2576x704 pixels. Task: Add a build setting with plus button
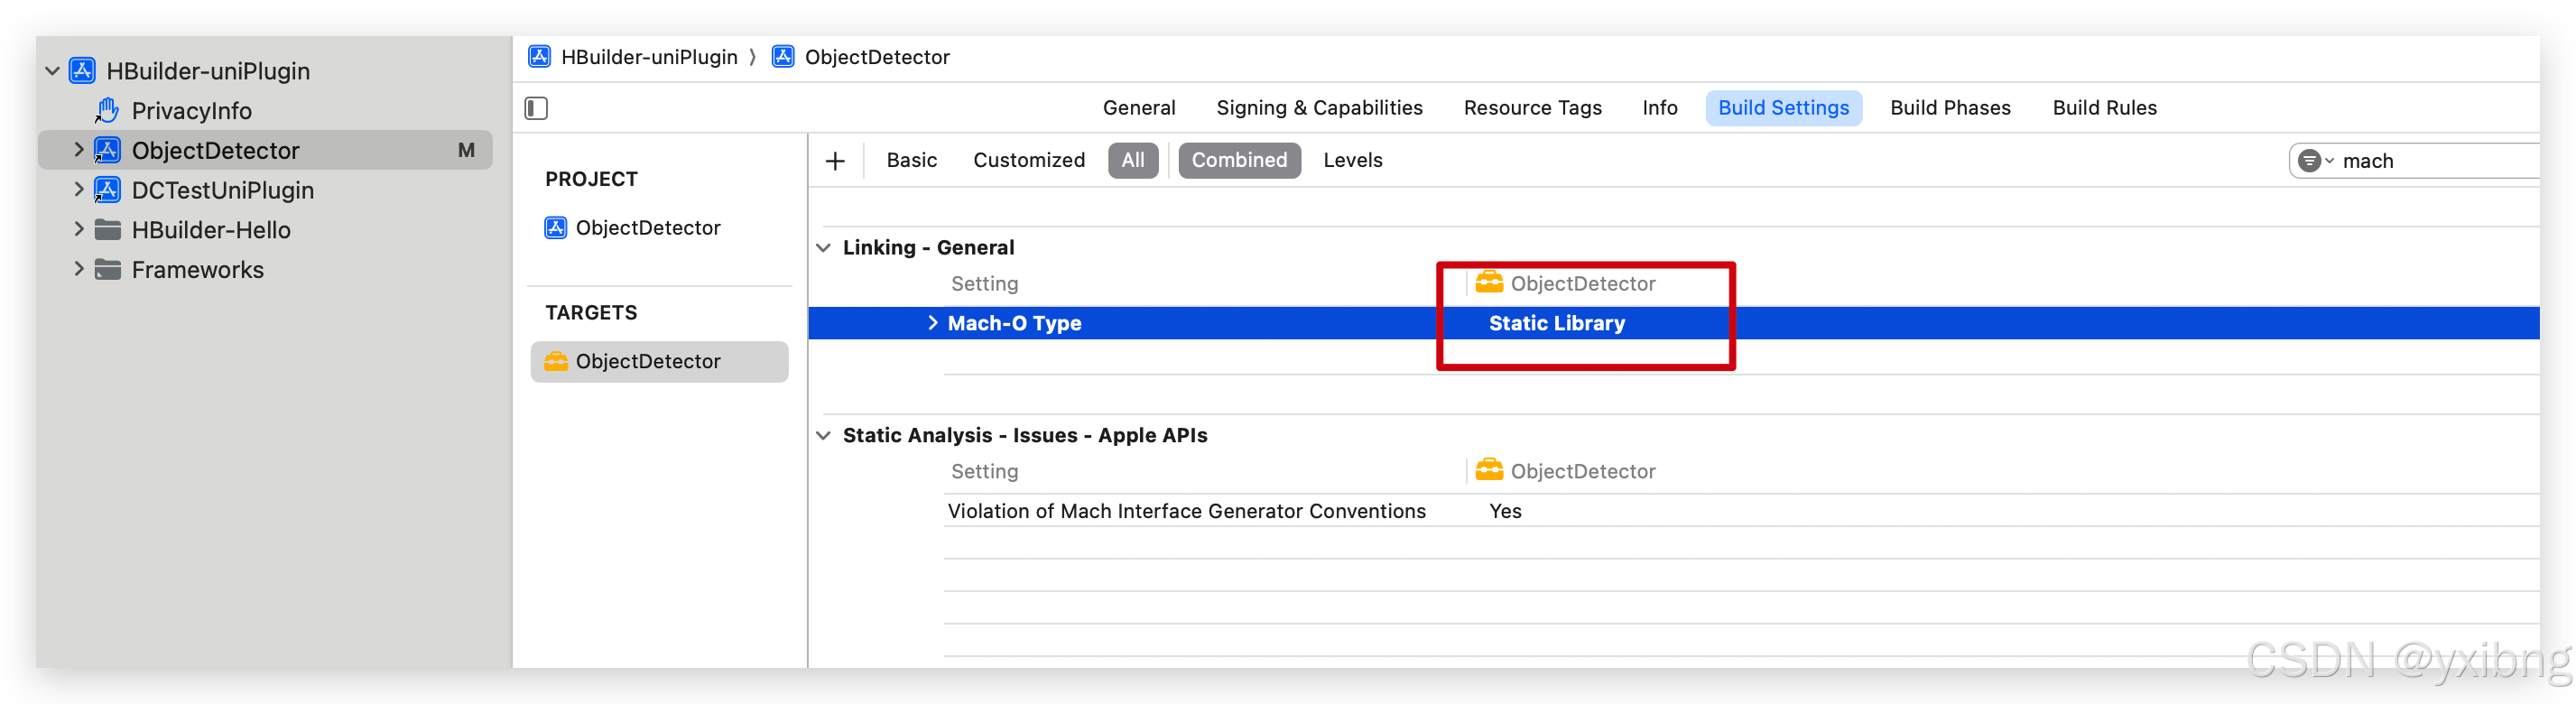(x=835, y=161)
